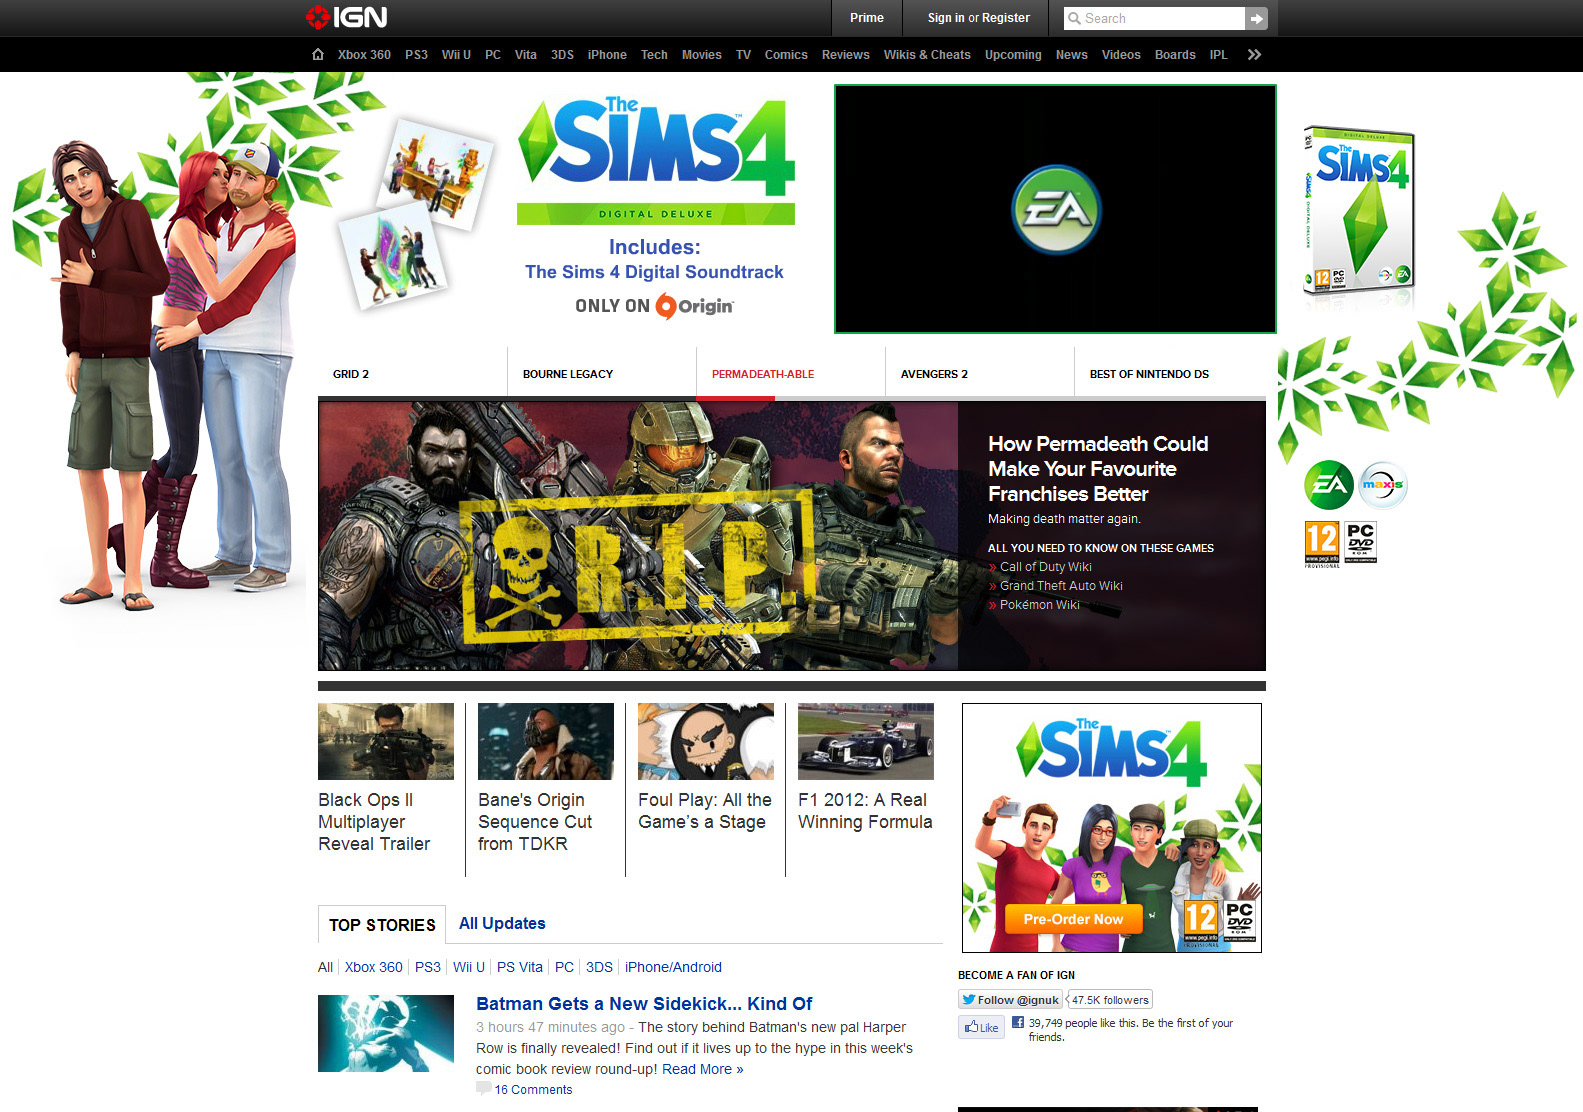Click the PC DVD badge under Maxis logo

pyautogui.click(x=1361, y=541)
